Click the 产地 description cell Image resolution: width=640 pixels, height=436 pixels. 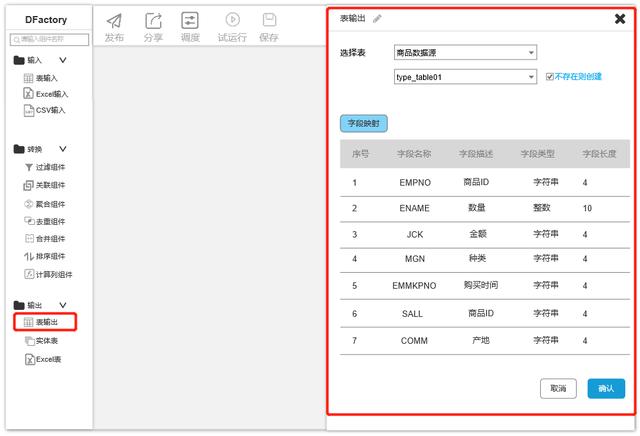[480, 340]
